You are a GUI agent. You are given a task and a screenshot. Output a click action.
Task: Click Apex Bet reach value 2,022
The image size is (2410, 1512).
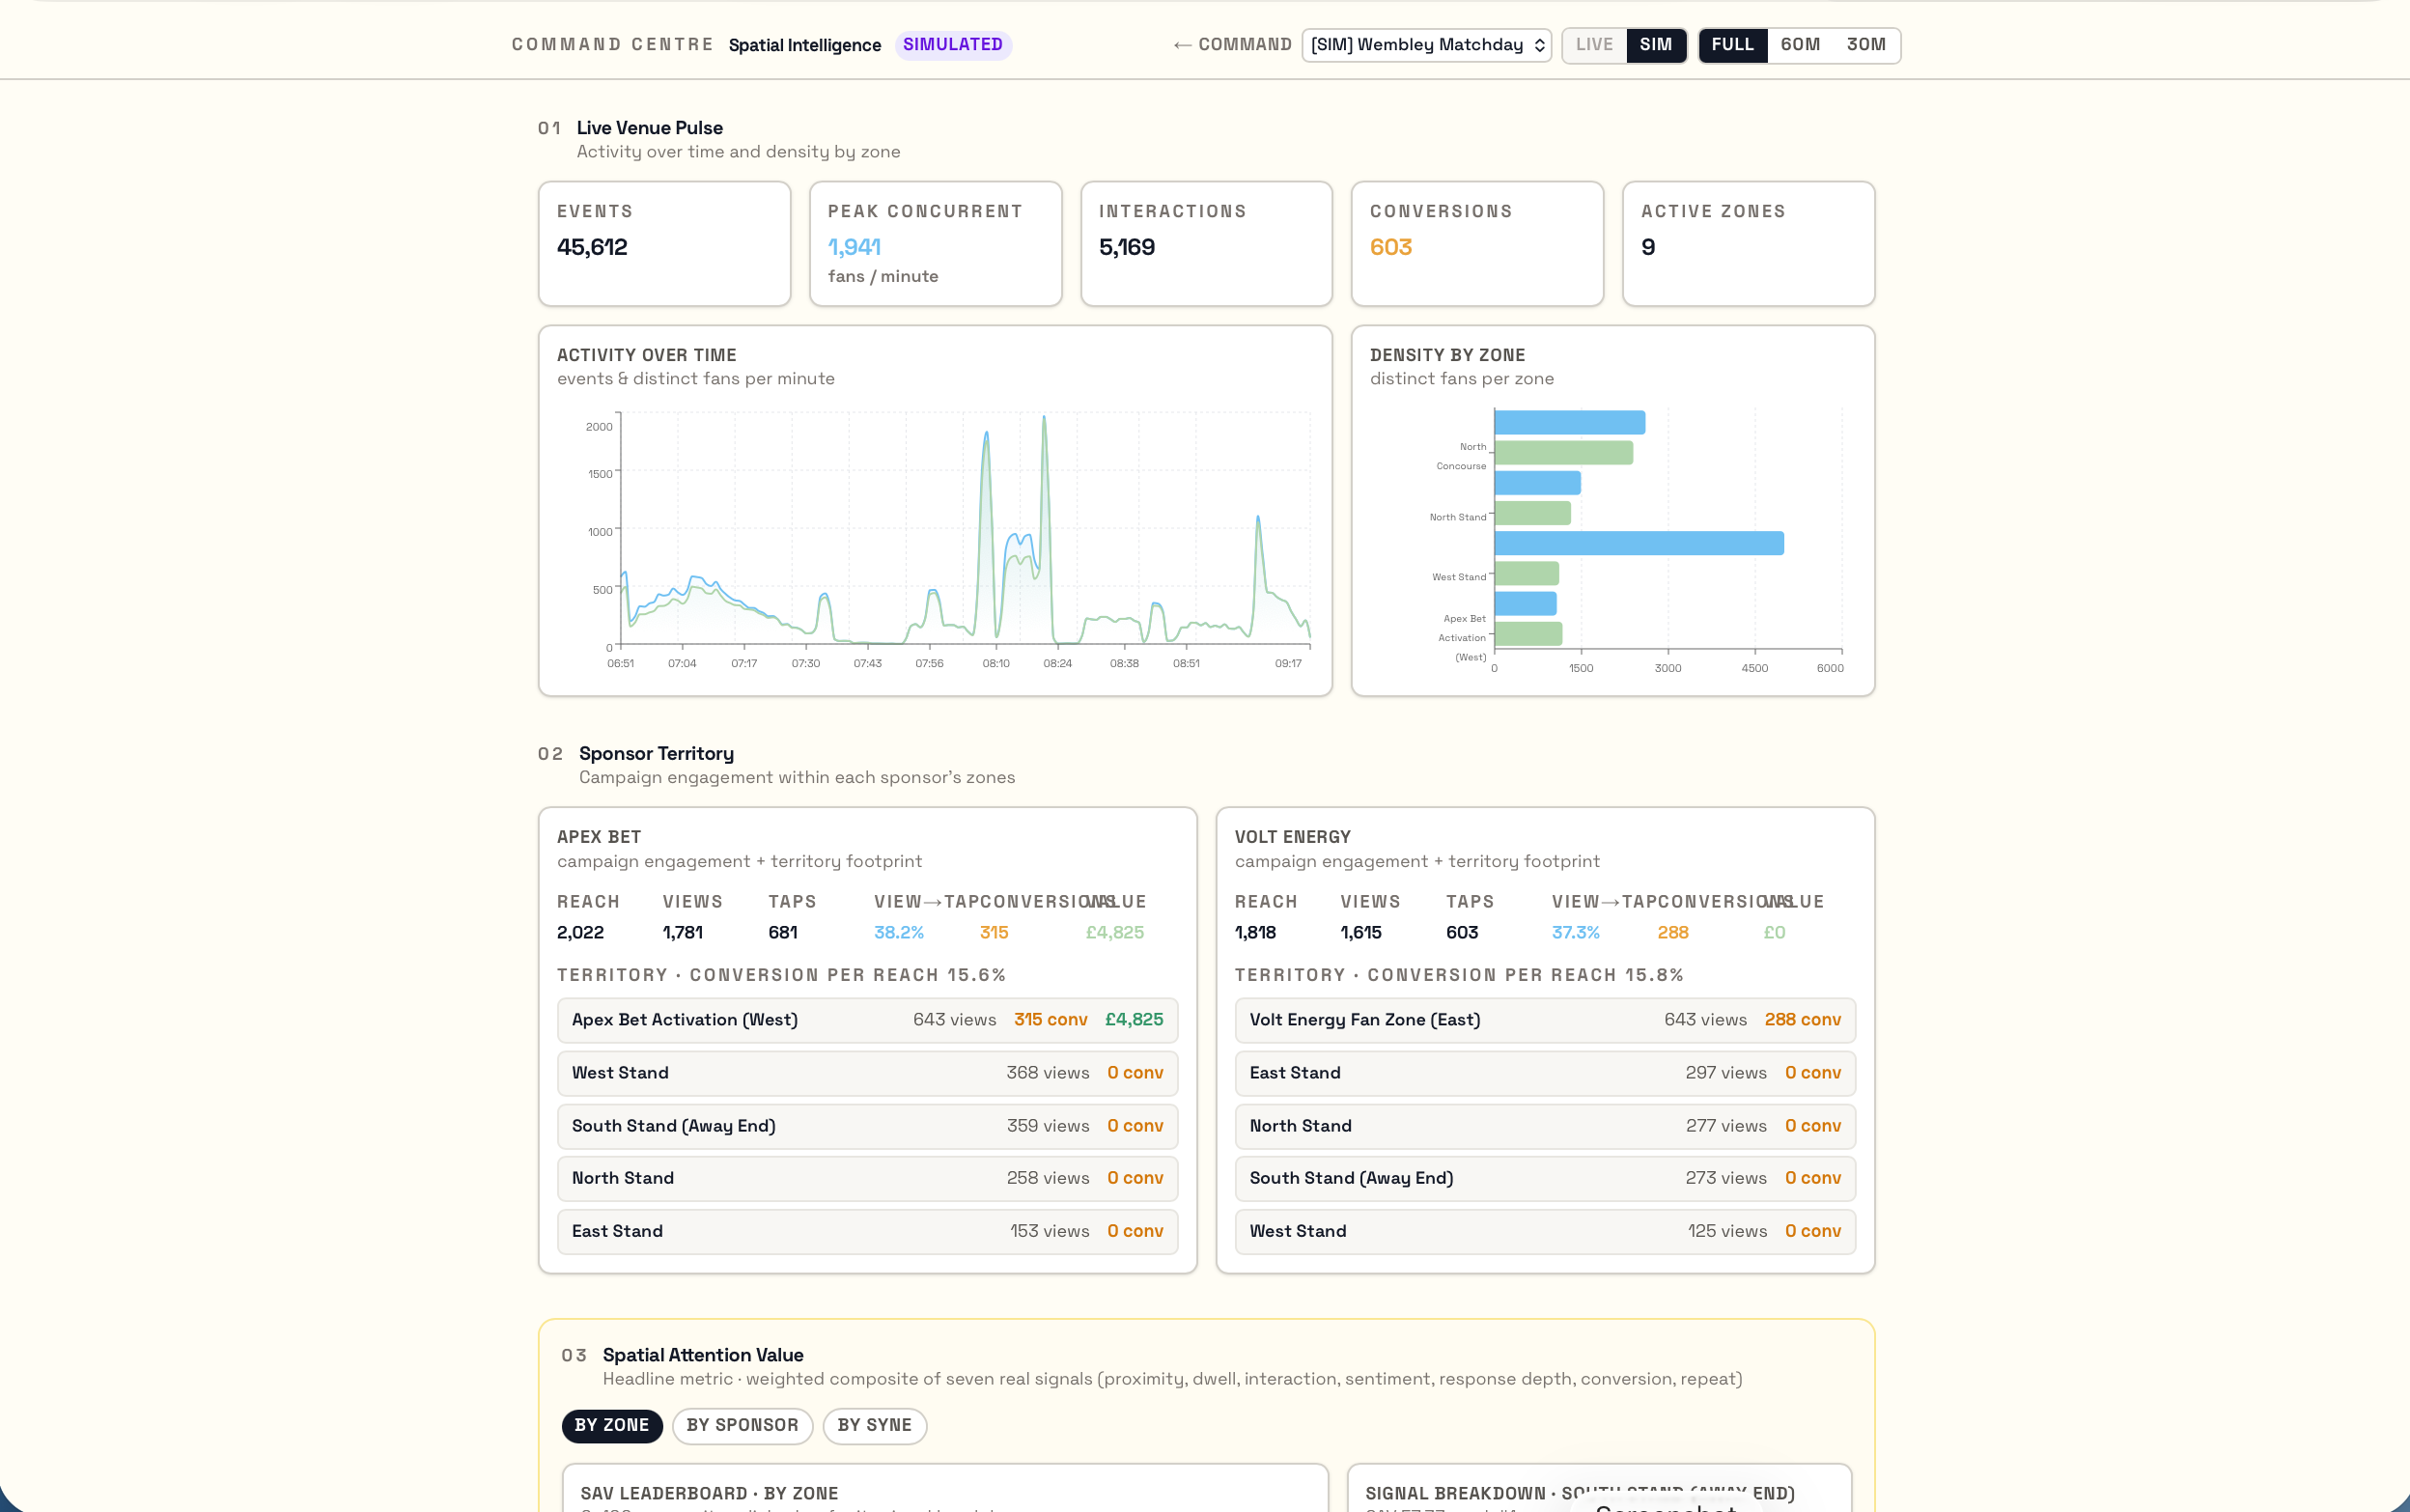tap(580, 932)
